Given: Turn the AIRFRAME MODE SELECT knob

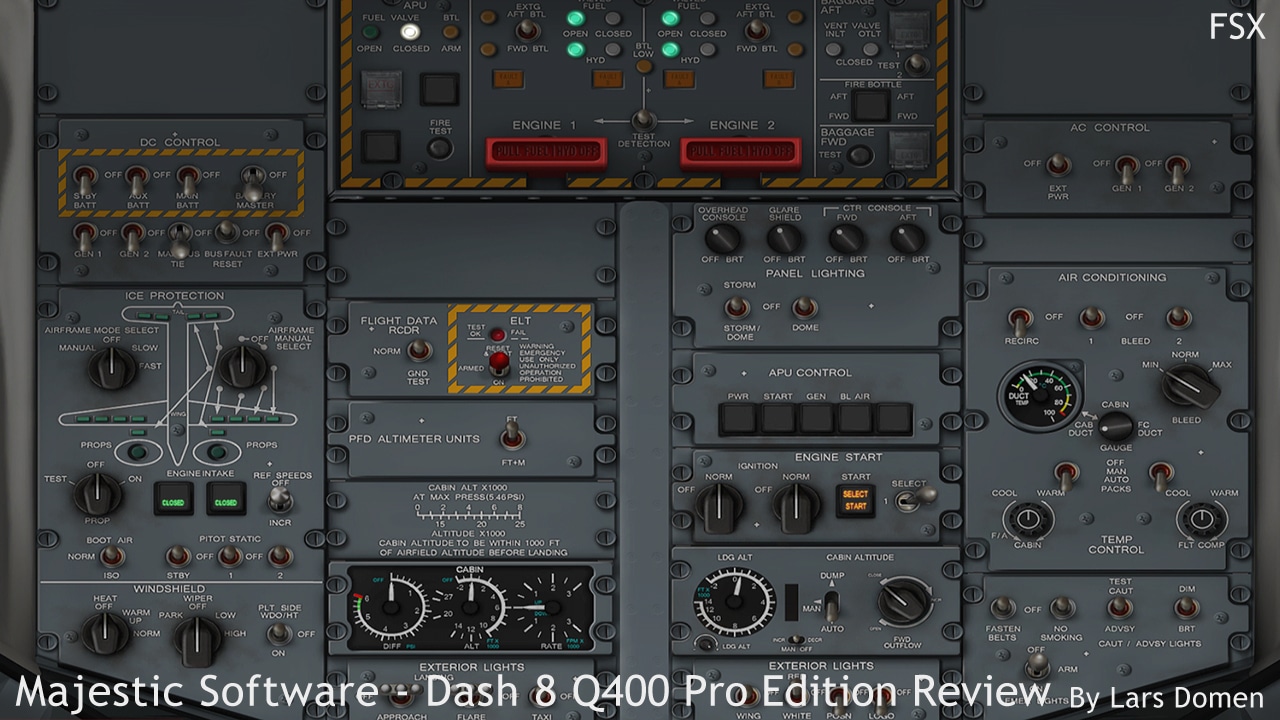Looking at the screenshot, I should (x=112, y=366).
